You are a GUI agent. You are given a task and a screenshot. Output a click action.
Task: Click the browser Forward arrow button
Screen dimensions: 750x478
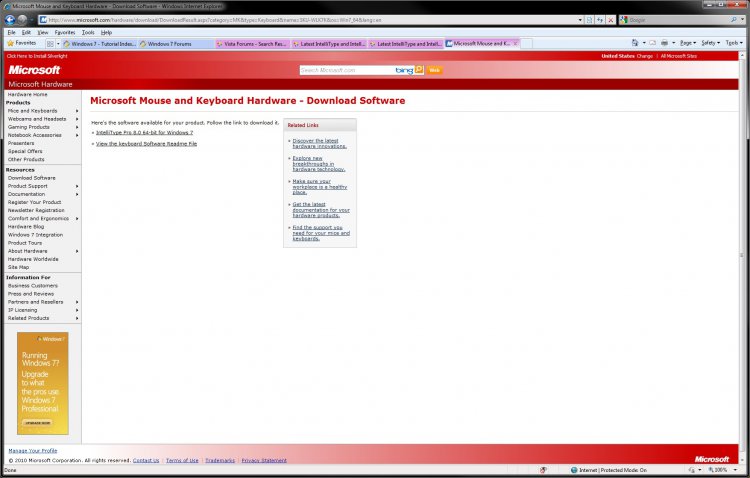coord(22,20)
